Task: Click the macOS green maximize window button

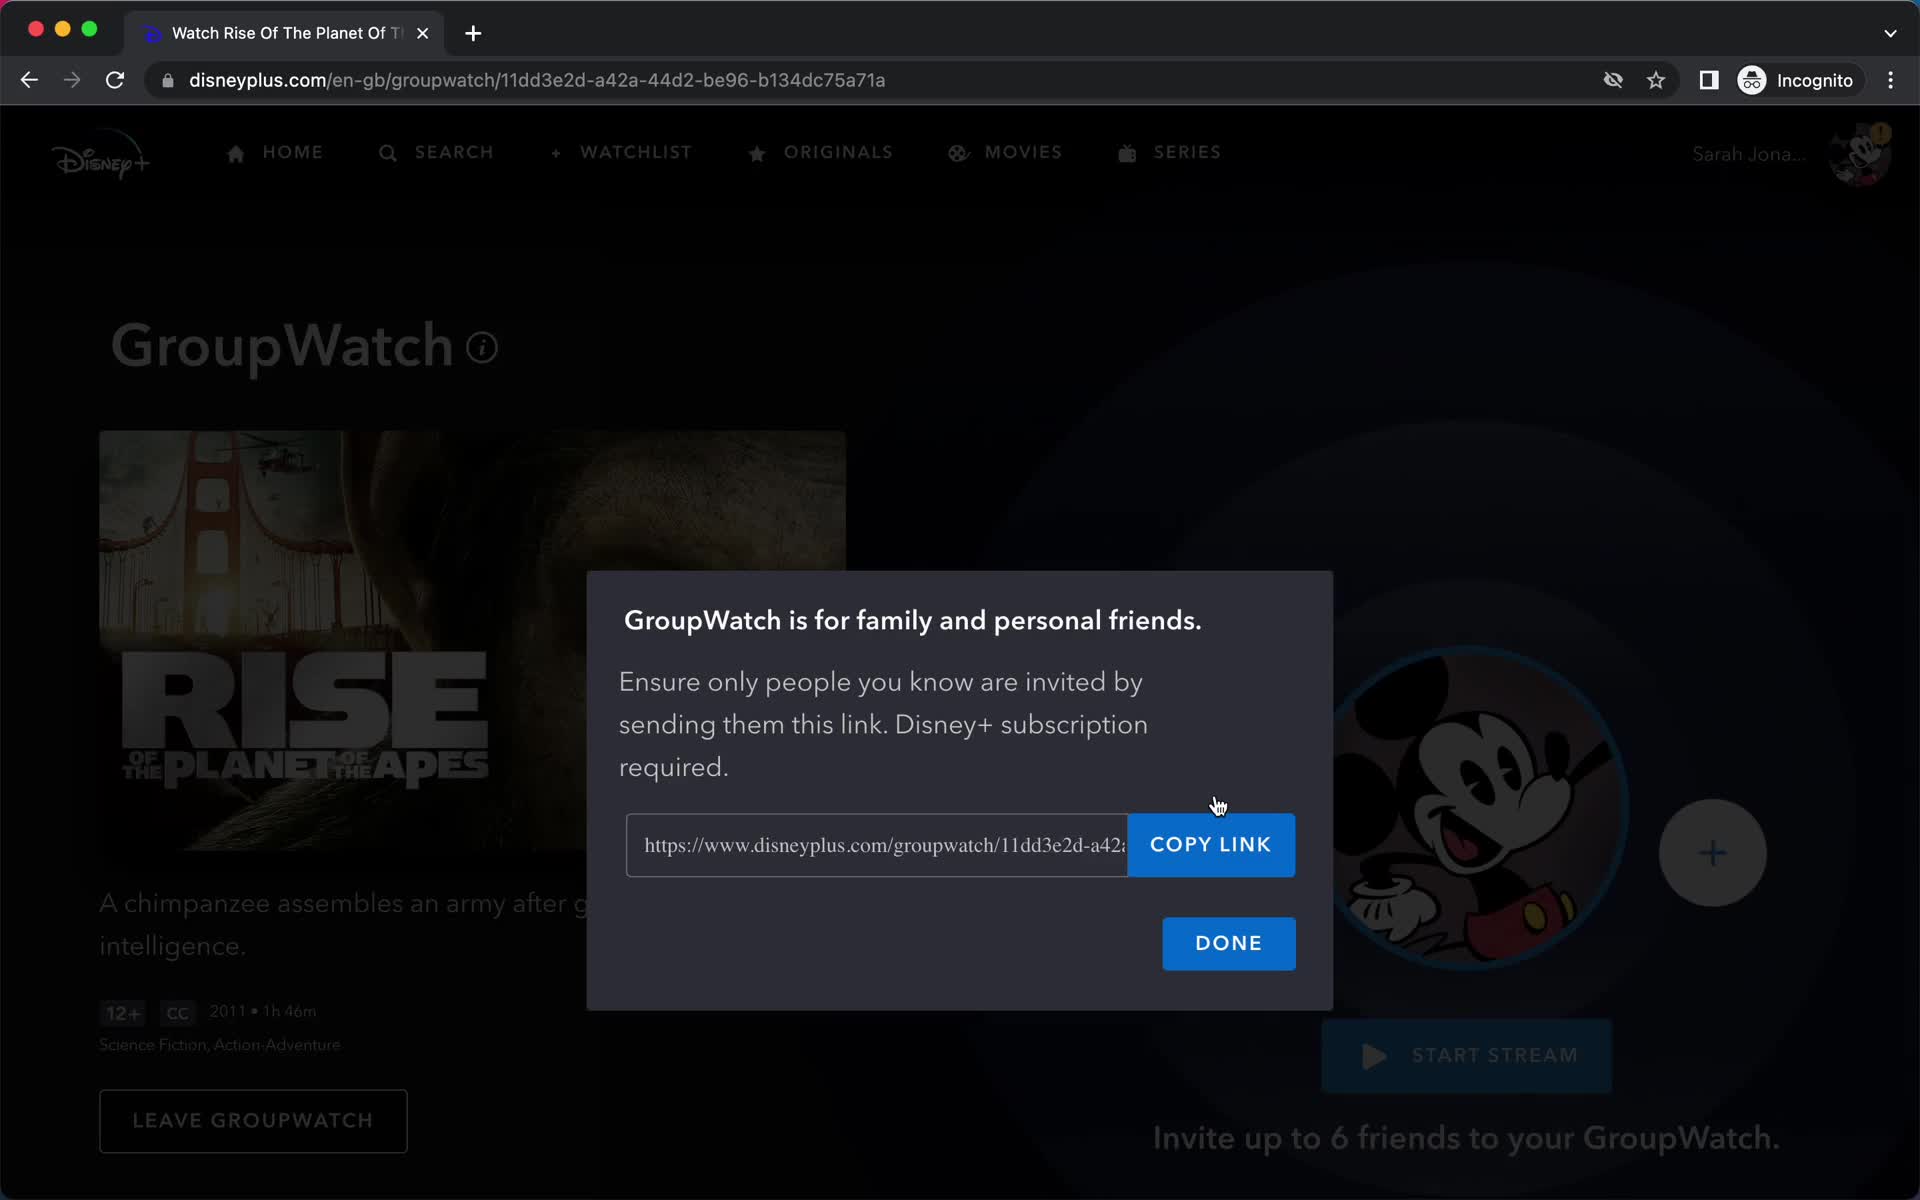Action: click(x=89, y=29)
